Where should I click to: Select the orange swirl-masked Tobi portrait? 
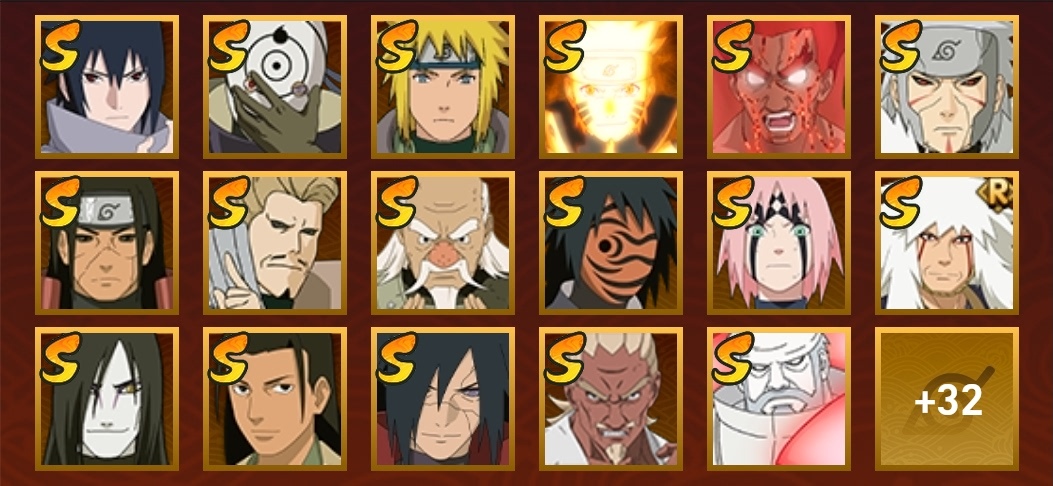[x=610, y=243]
